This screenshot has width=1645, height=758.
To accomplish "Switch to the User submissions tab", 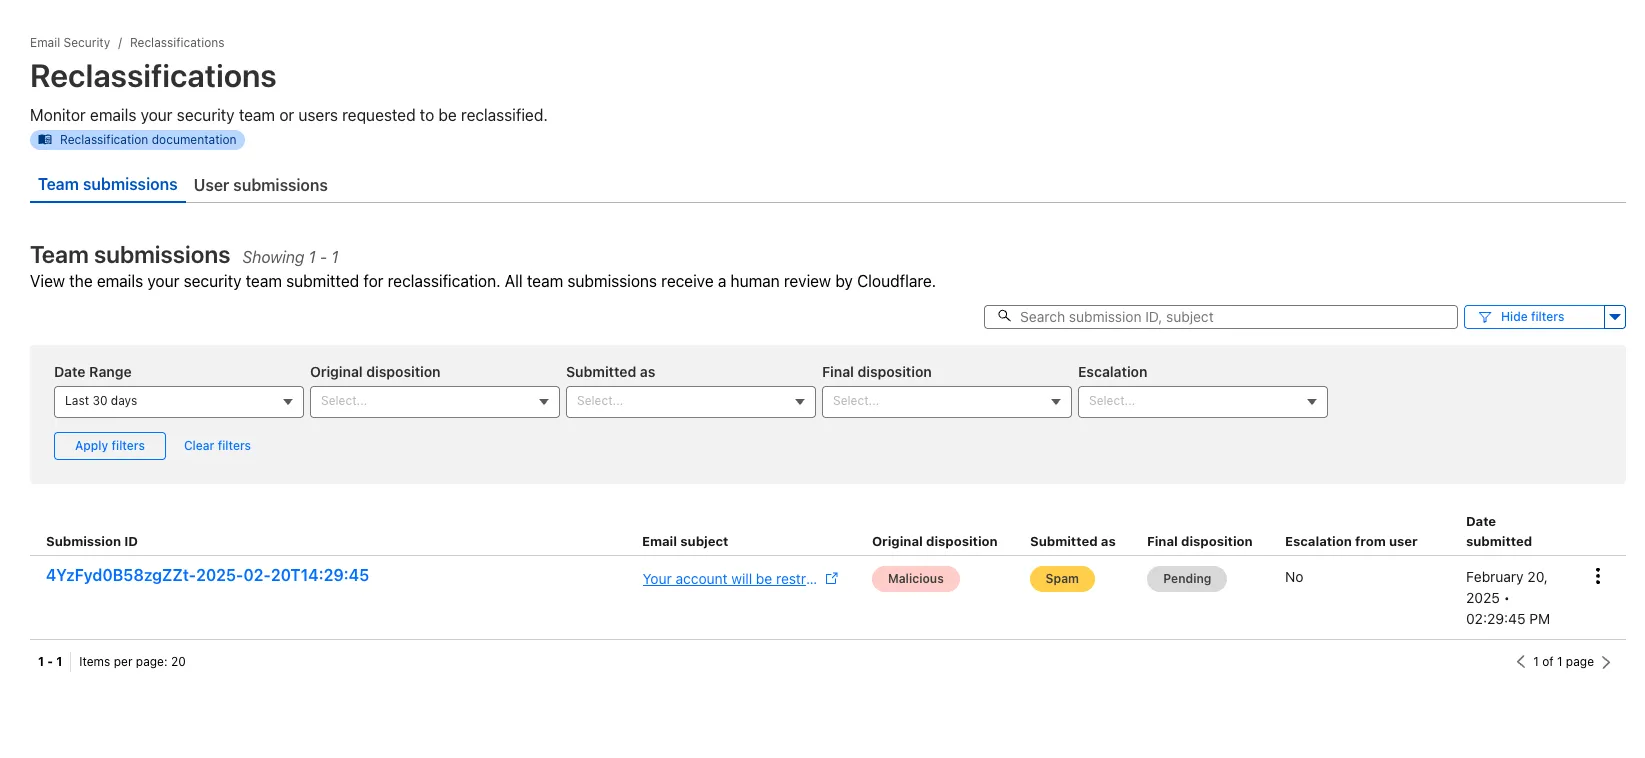I will [260, 185].
